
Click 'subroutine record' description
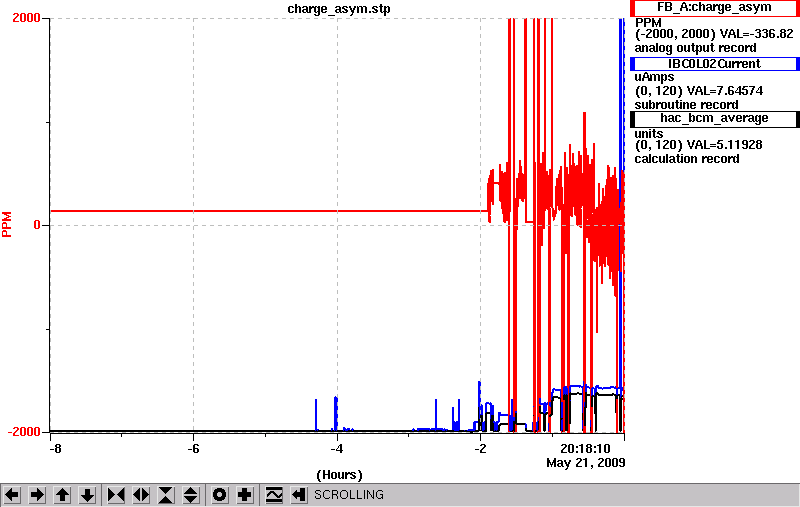click(686, 105)
